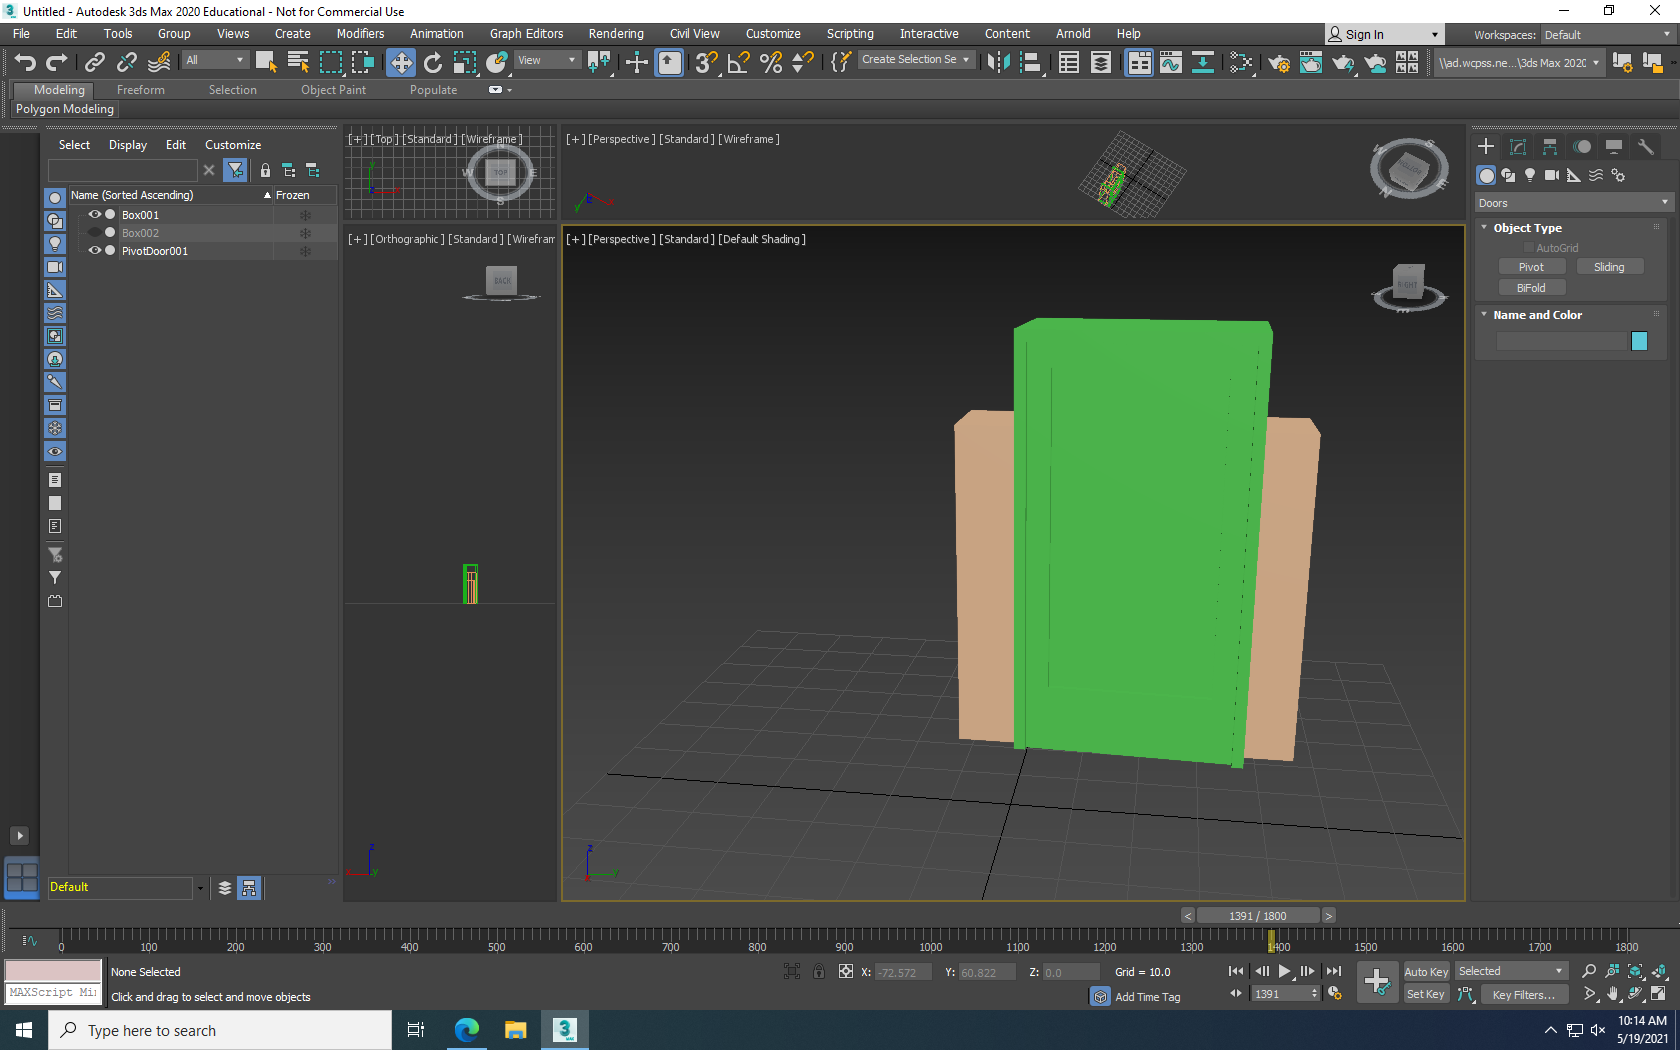Toggle selection lock padlock in status bar
Screen dimensions: 1680x1050
click(x=819, y=971)
